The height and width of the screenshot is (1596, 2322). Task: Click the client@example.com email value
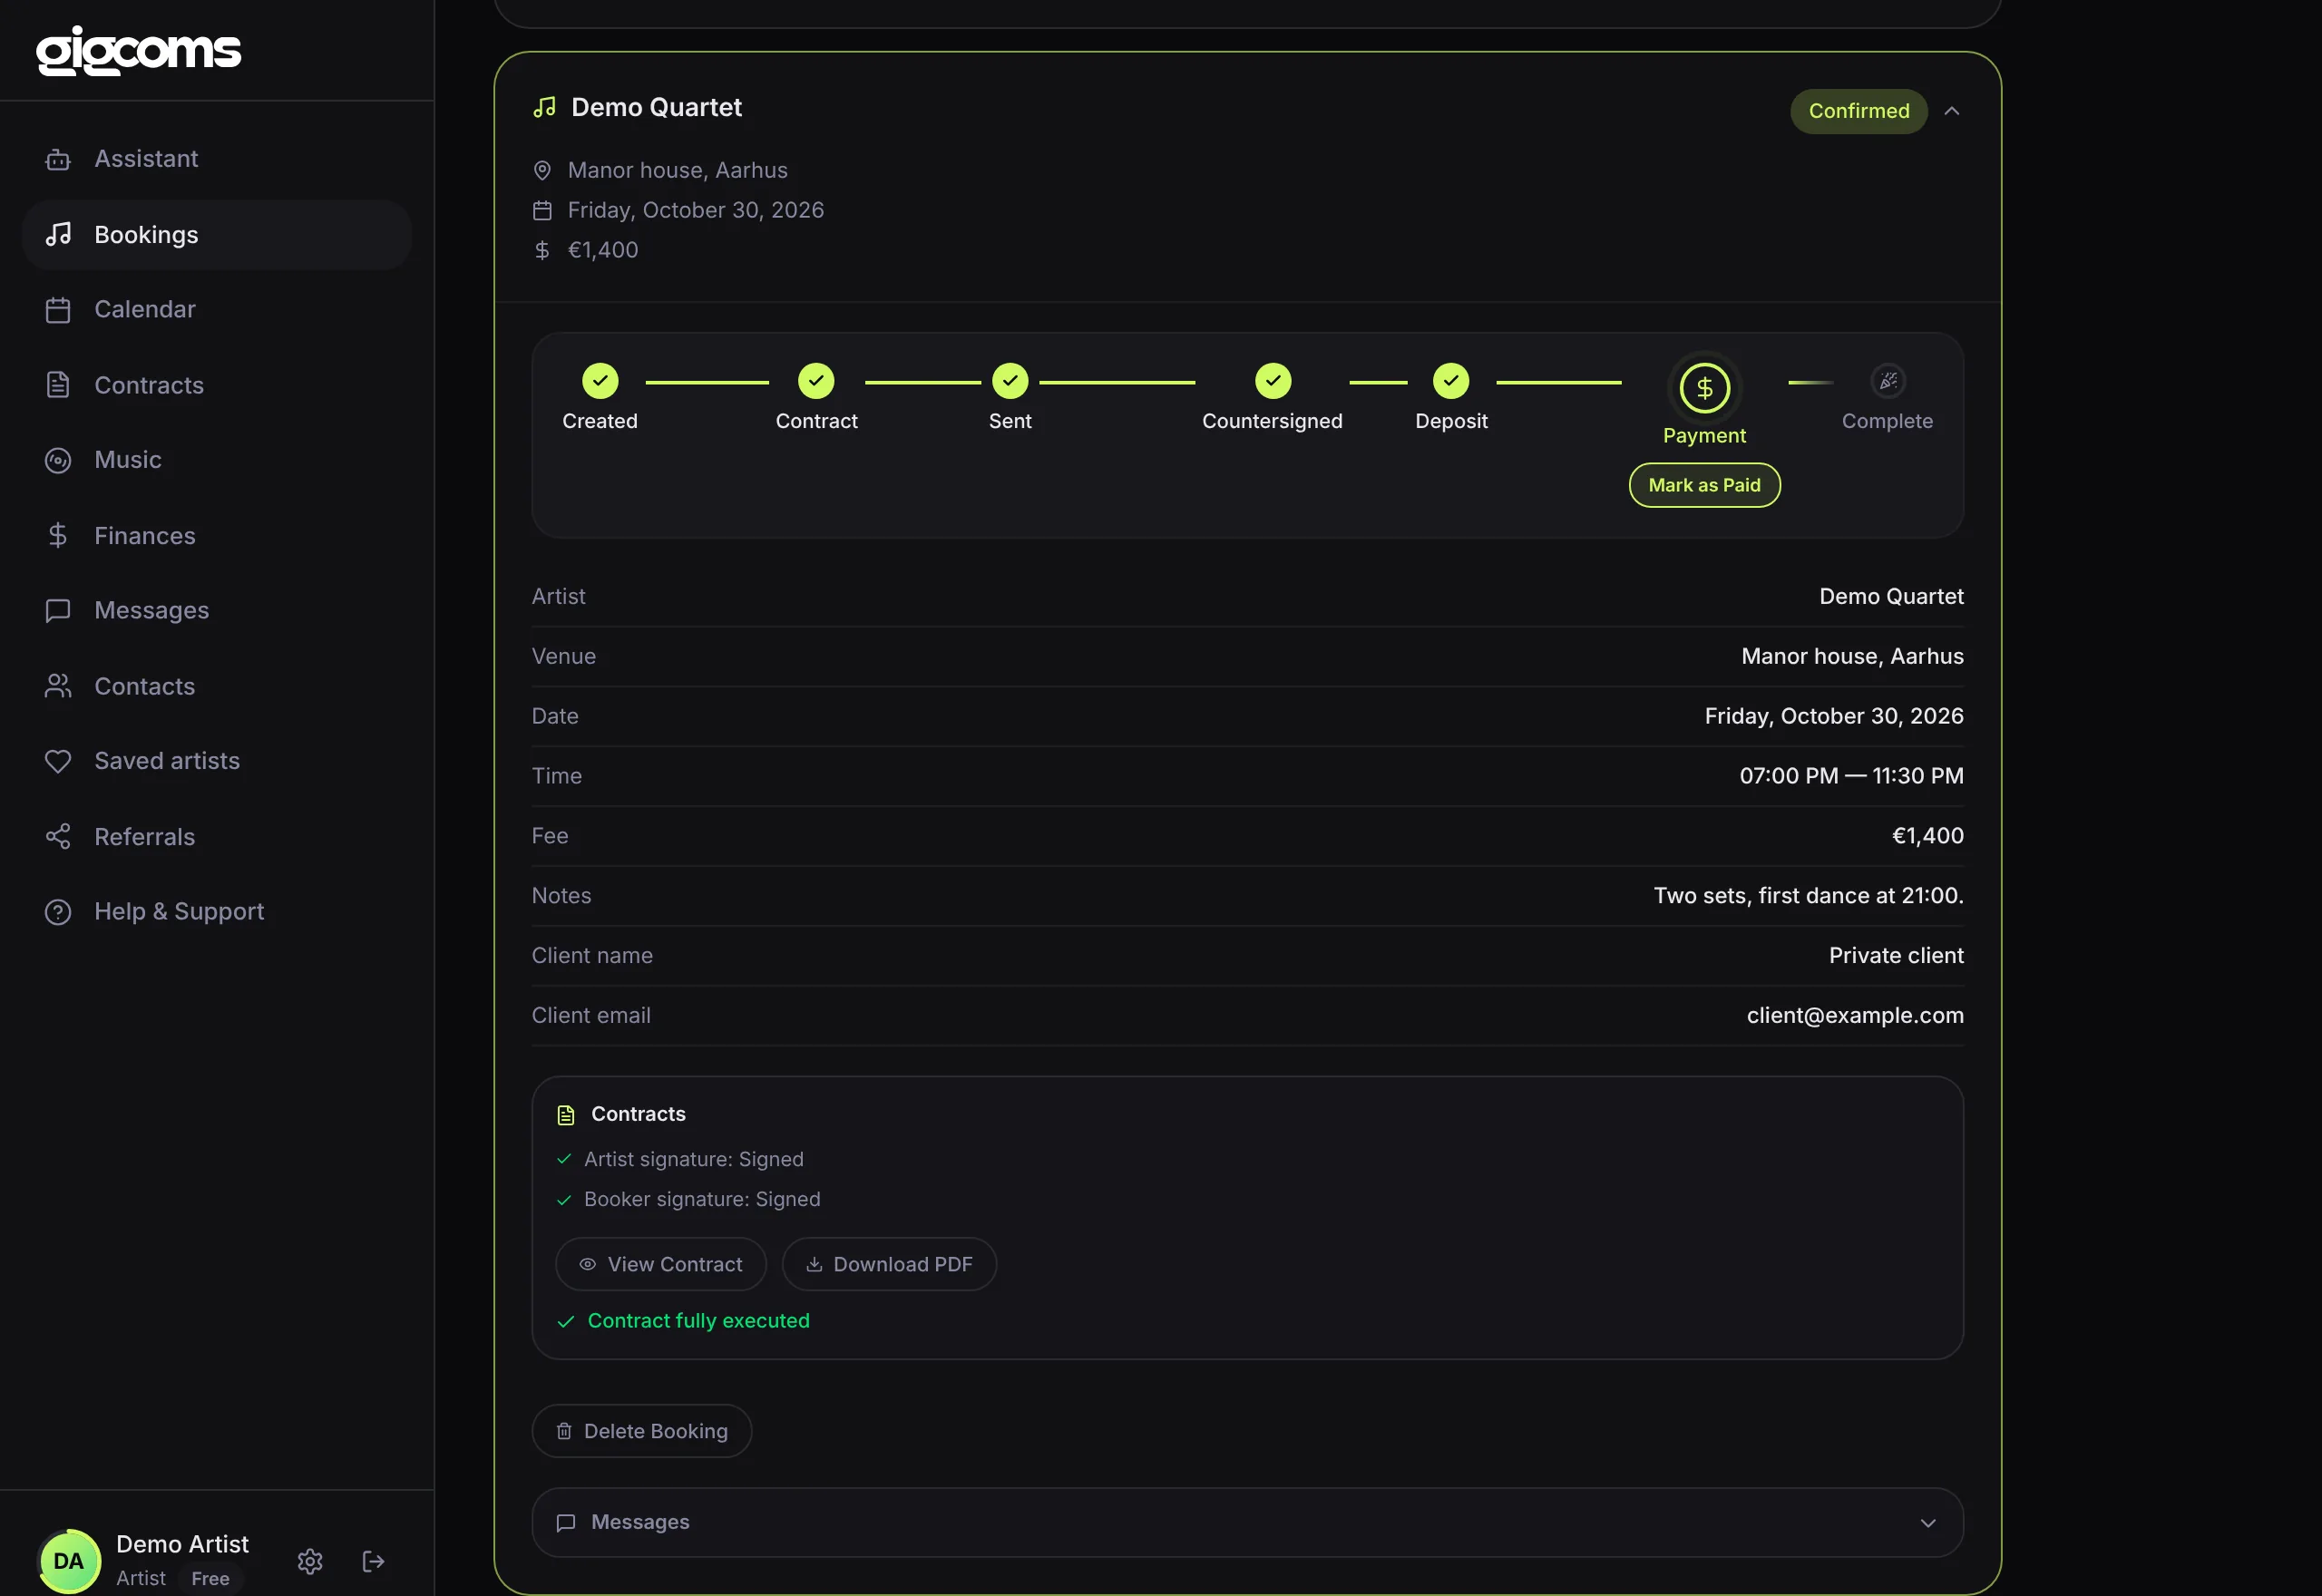click(x=1855, y=1015)
